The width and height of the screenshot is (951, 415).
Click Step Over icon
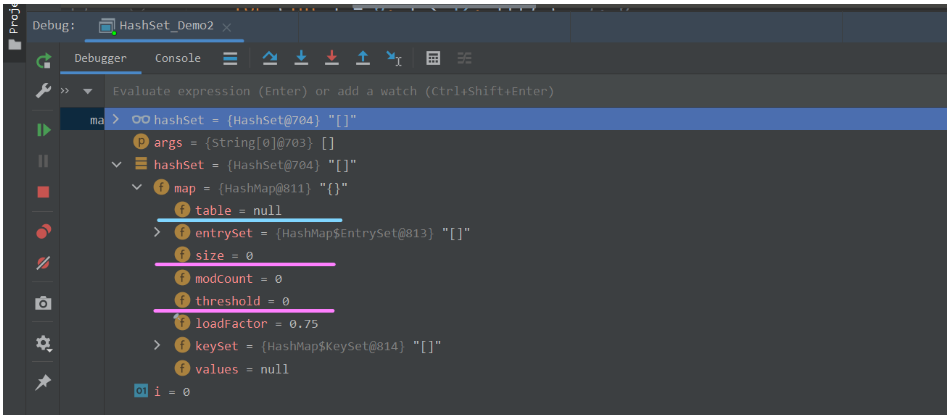270,58
